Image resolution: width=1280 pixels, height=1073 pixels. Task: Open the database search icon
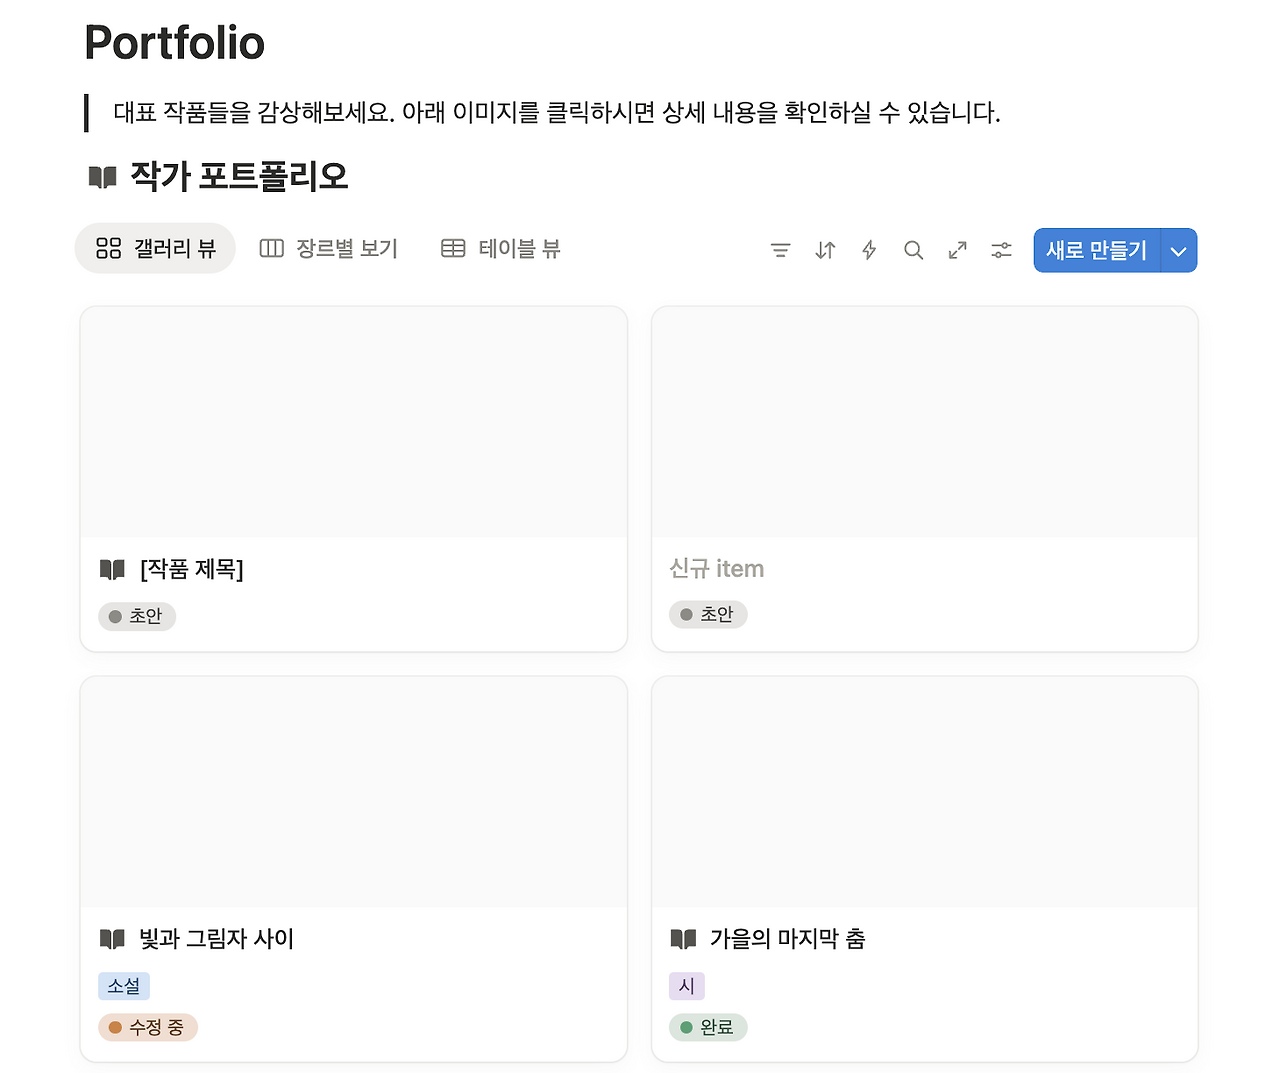913,250
